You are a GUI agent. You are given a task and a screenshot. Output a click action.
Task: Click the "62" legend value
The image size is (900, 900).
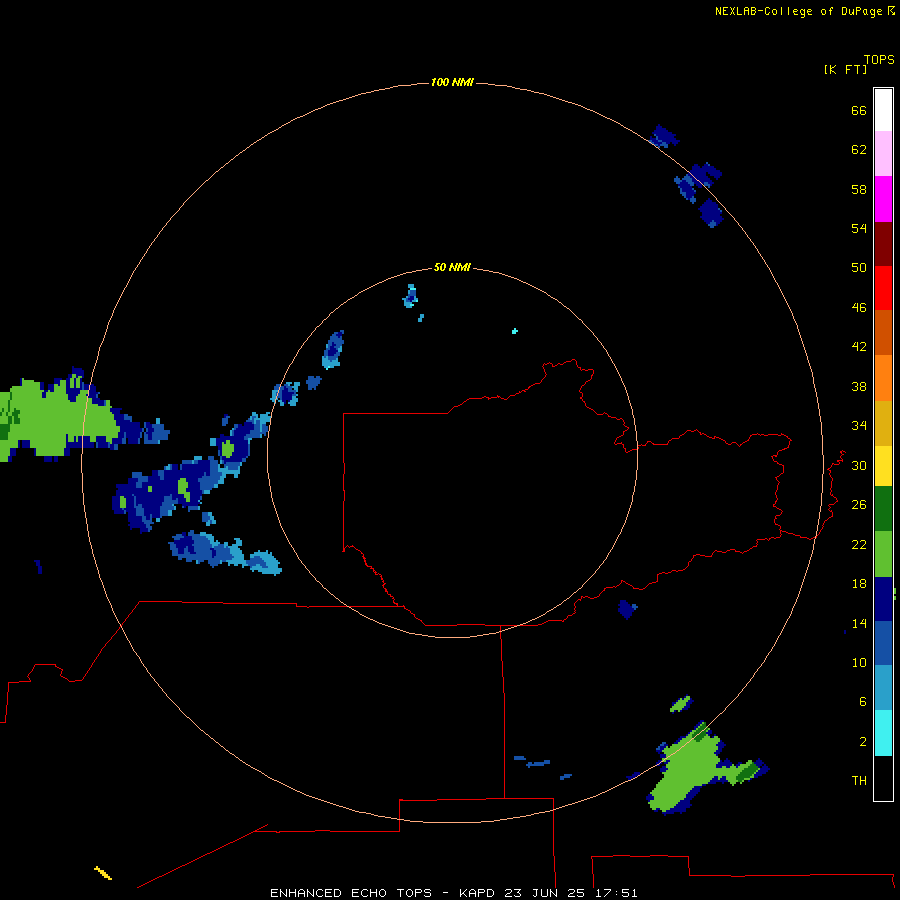[x=859, y=150]
